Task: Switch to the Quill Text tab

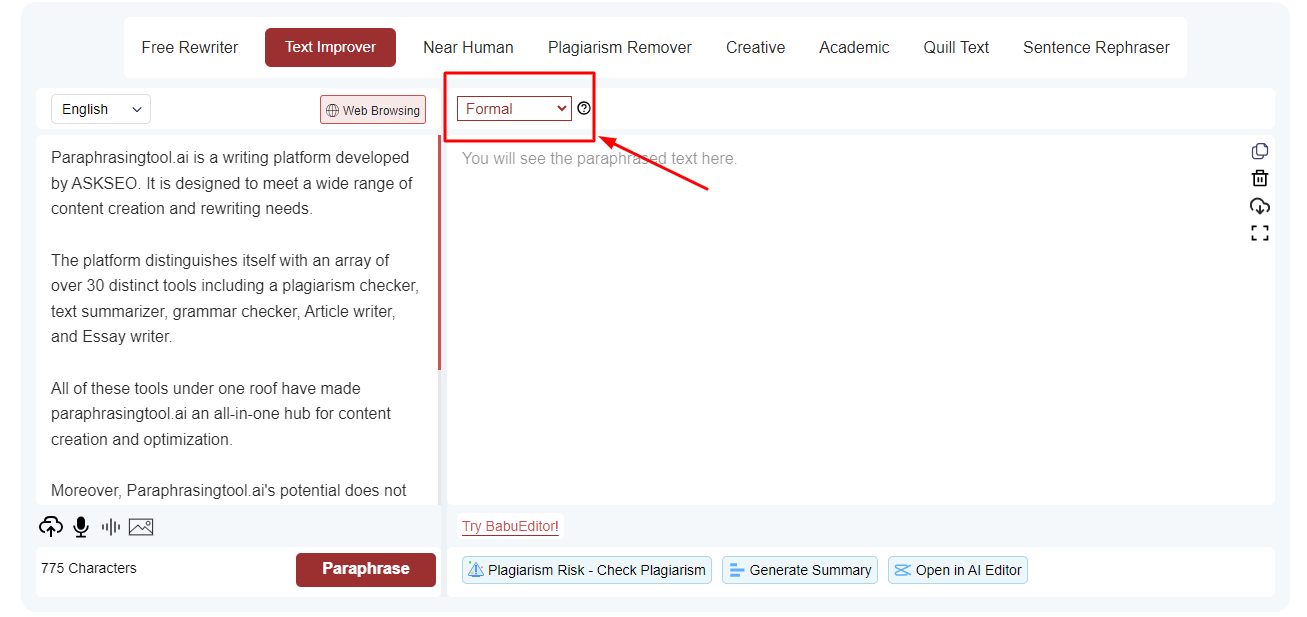Action: pyautogui.click(x=956, y=47)
